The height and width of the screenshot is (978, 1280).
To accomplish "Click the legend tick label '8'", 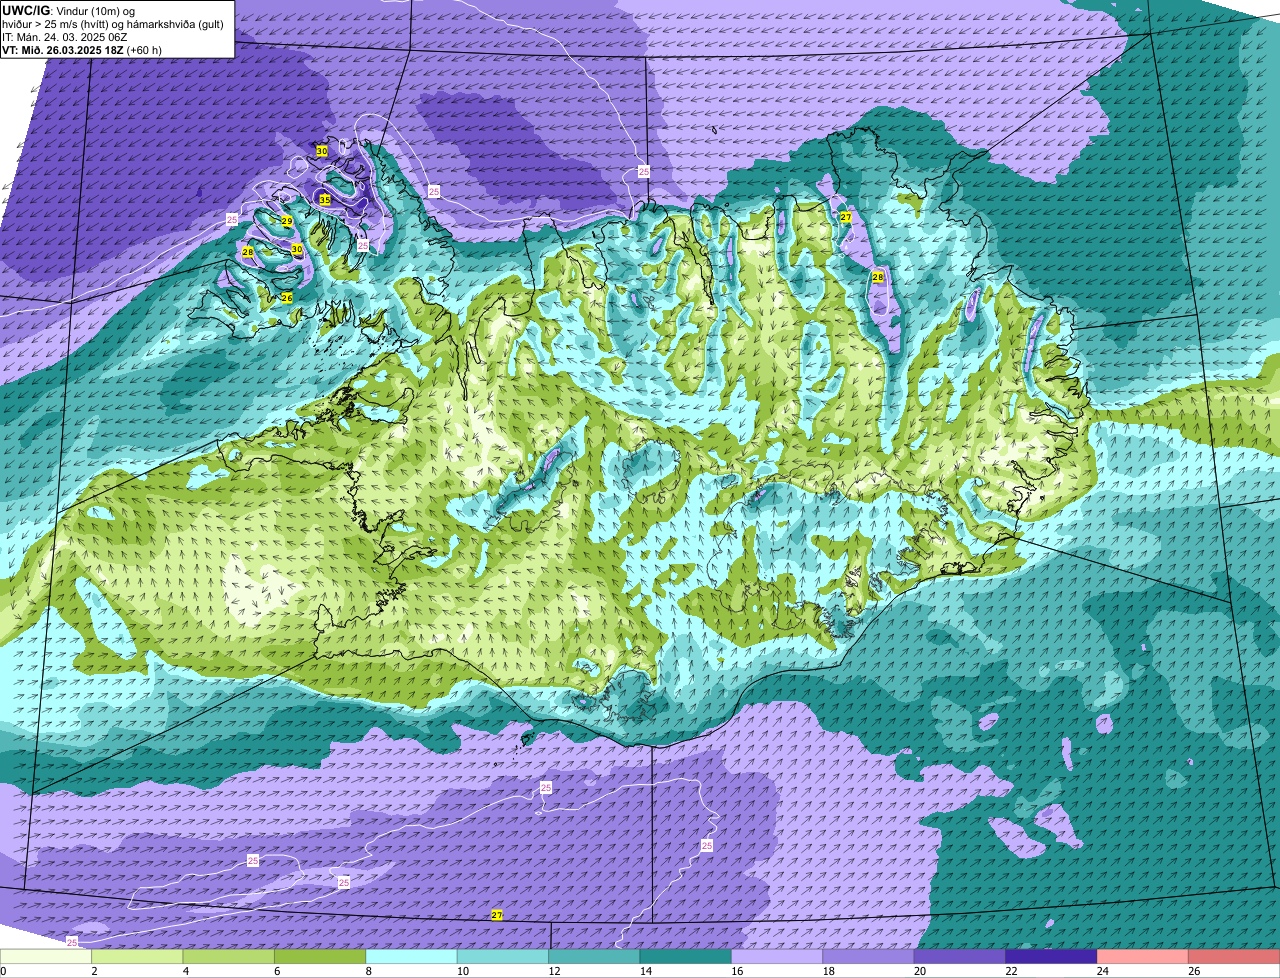I will pyautogui.click(x=368, y=971).
